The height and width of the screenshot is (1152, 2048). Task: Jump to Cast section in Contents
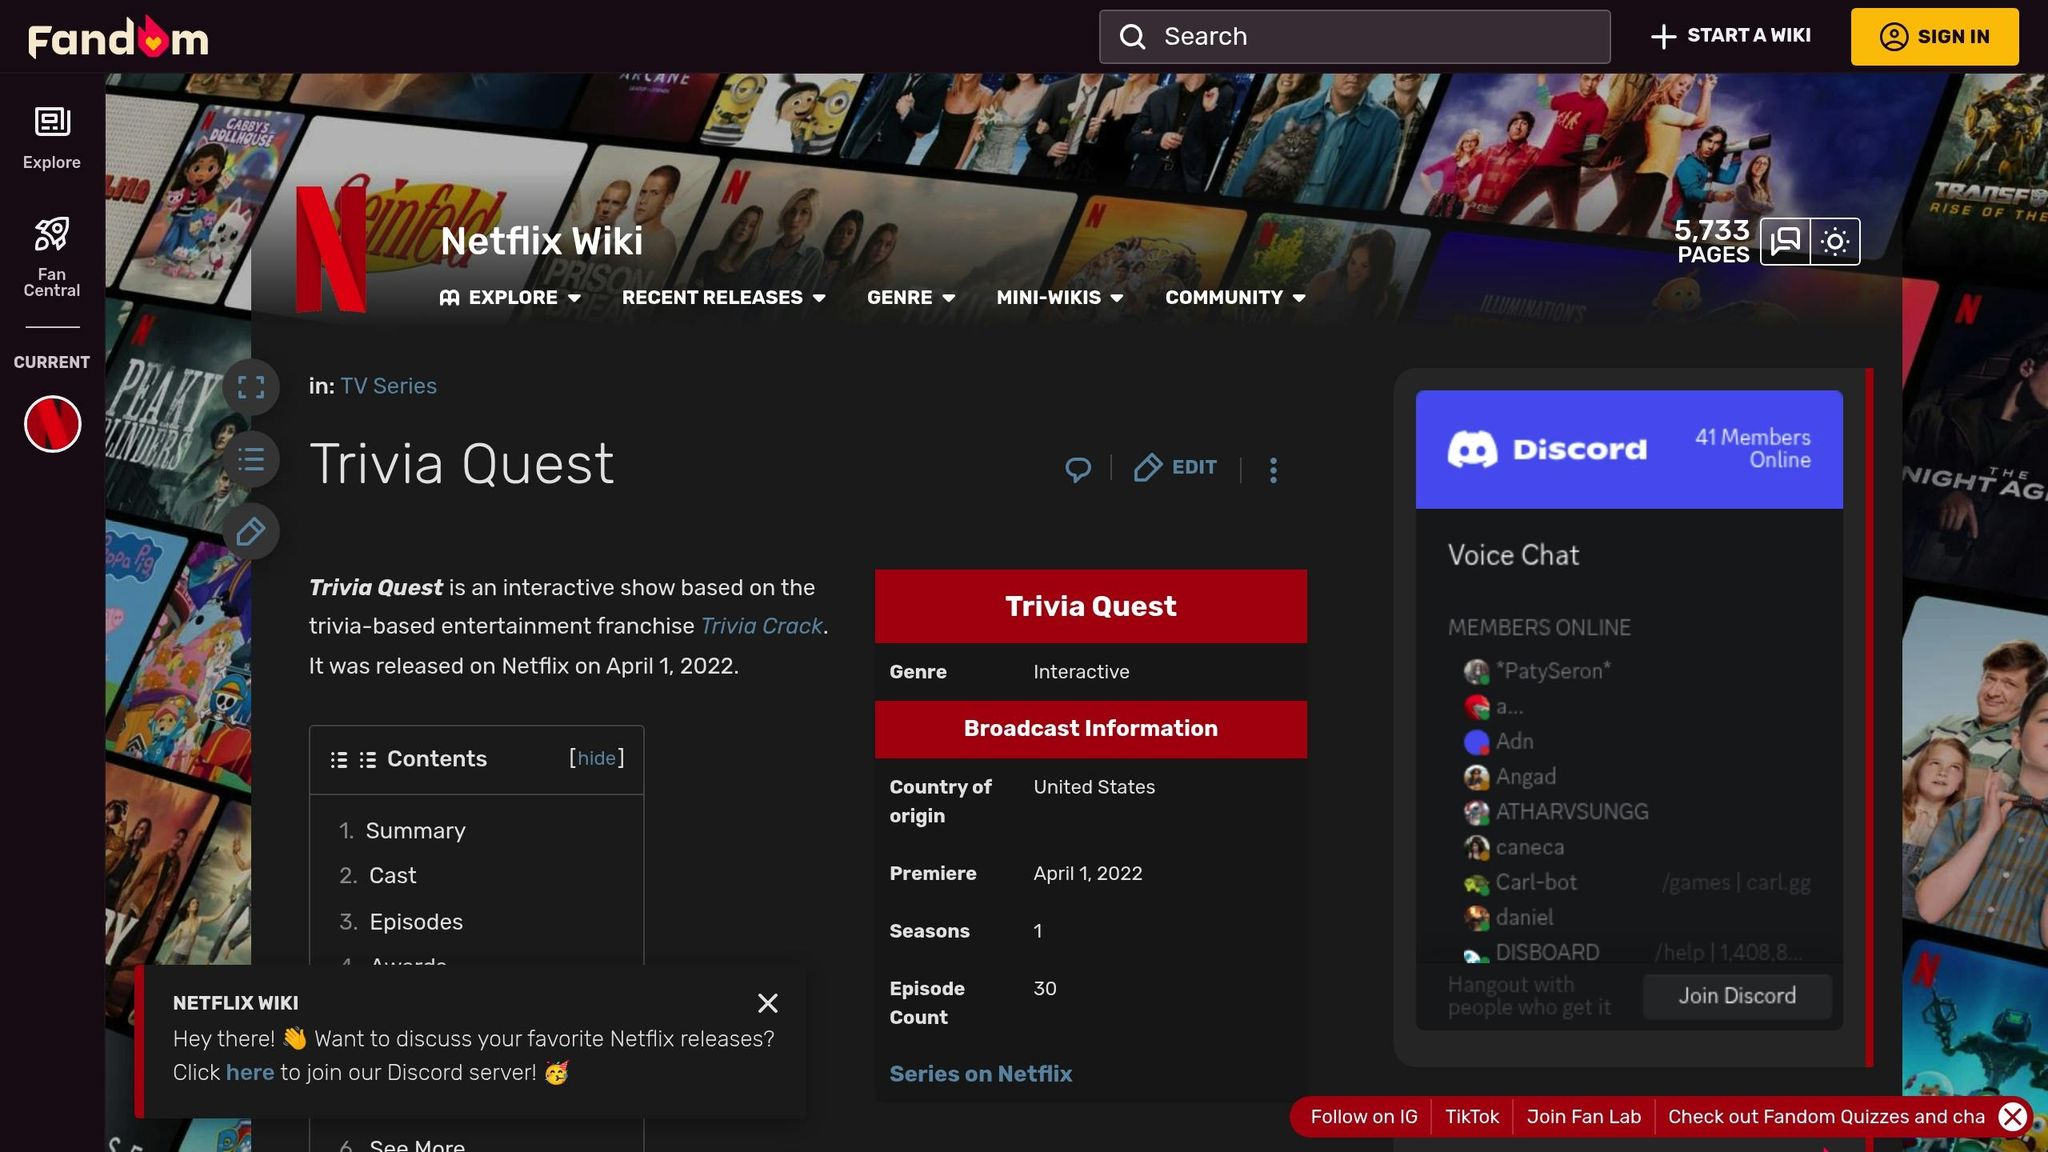tap(392, 876)
